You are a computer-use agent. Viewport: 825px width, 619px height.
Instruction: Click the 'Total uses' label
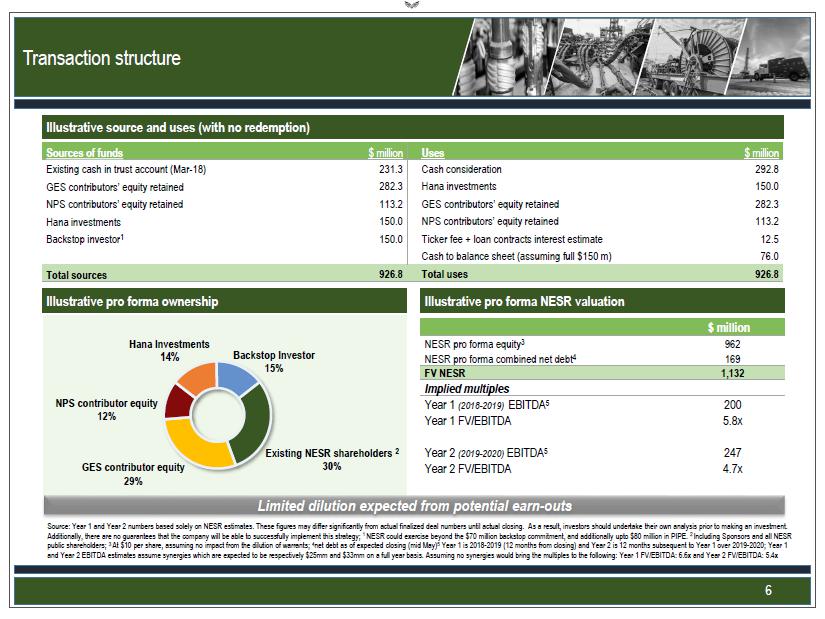point(444,274)
